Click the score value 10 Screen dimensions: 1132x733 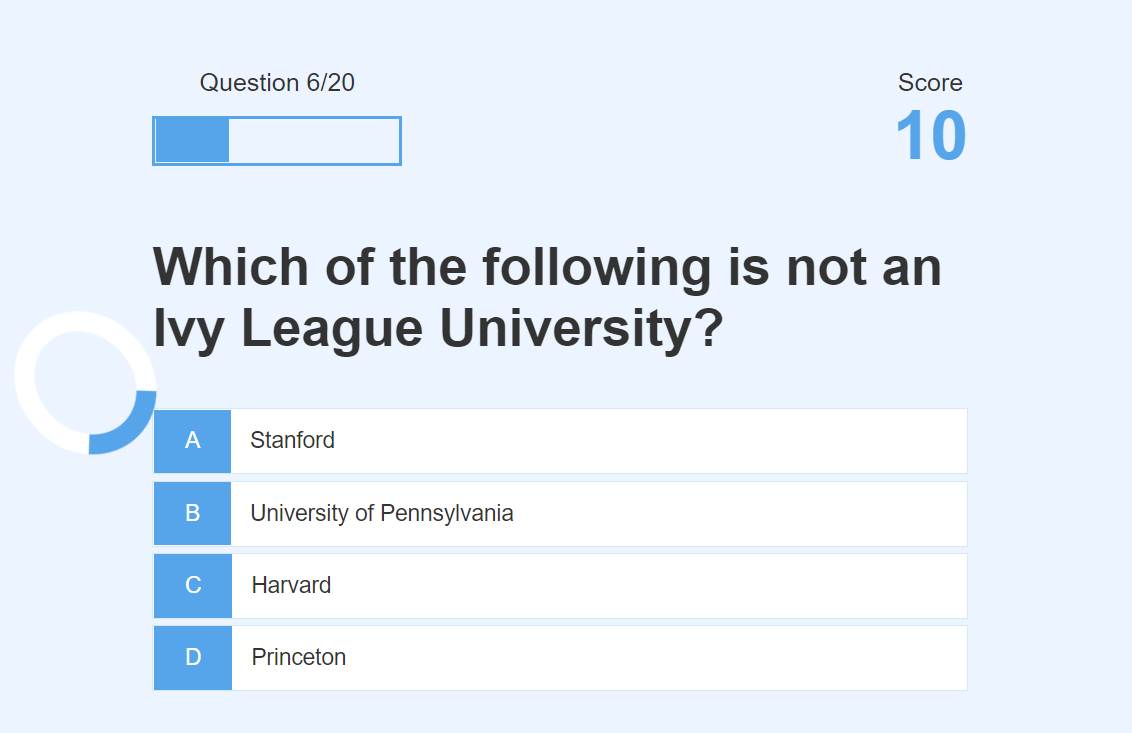click(930, 137)
